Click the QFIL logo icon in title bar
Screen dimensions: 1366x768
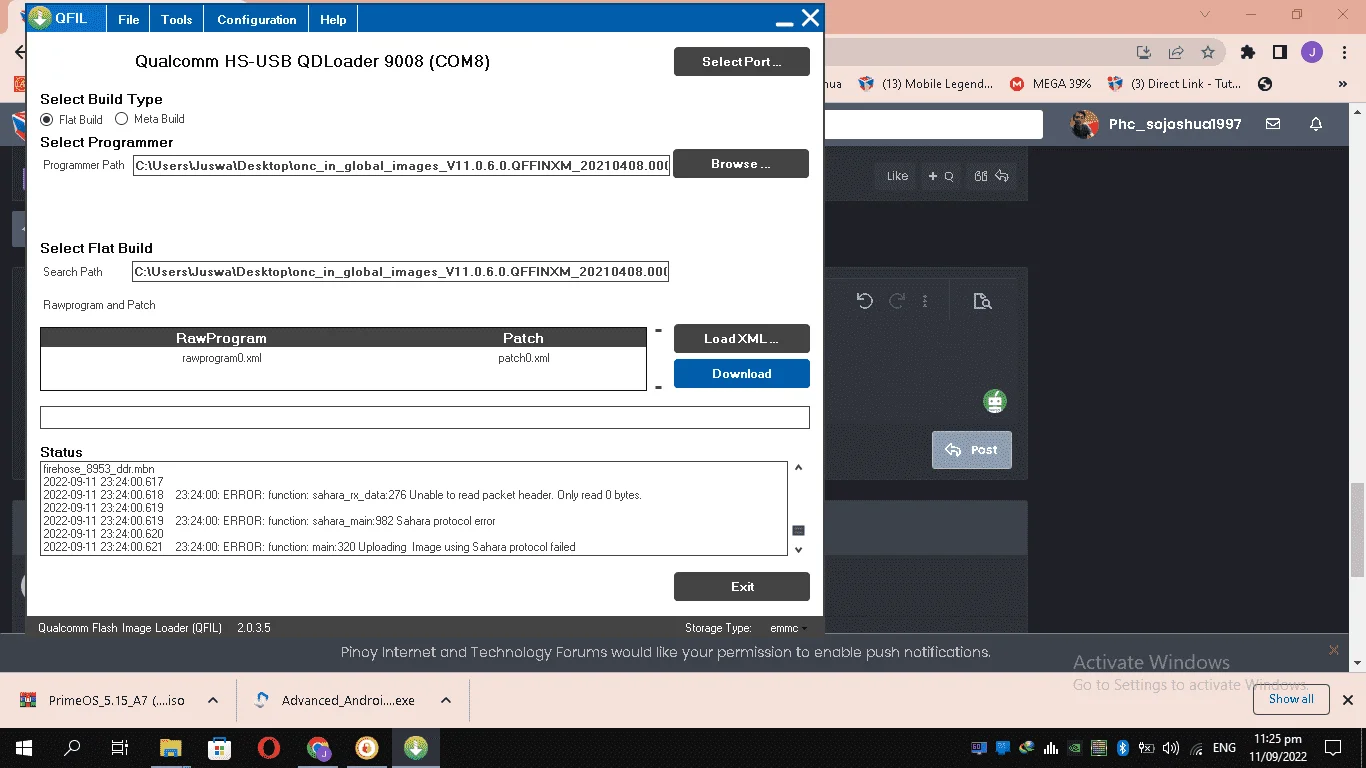(40, 18)
